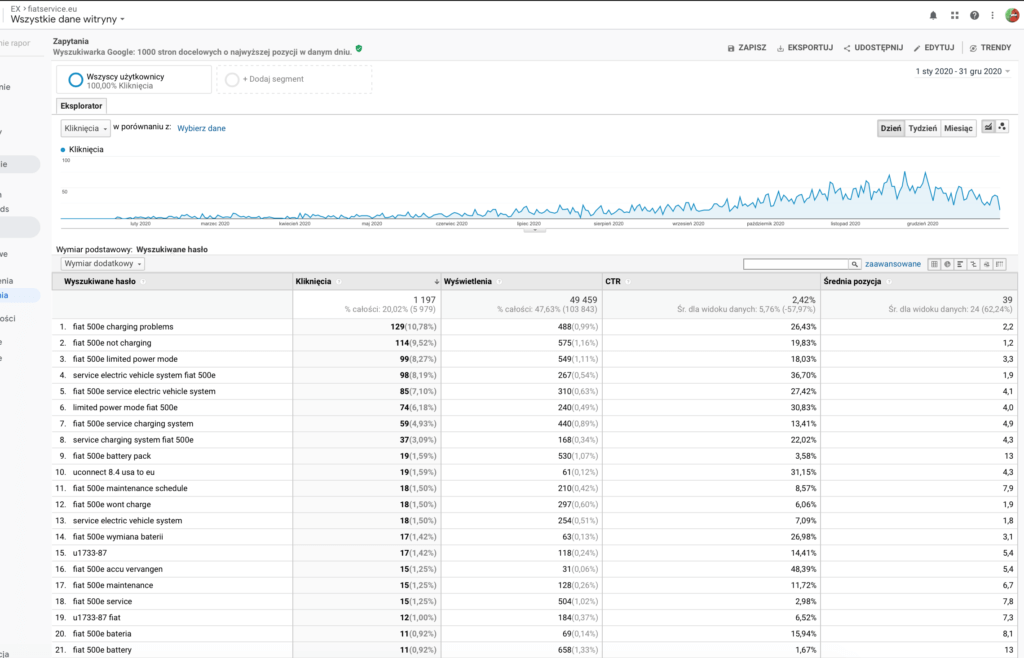The image size is (1024, 658).
Task: Select the line chart view icon
Action: pos(989,127)
